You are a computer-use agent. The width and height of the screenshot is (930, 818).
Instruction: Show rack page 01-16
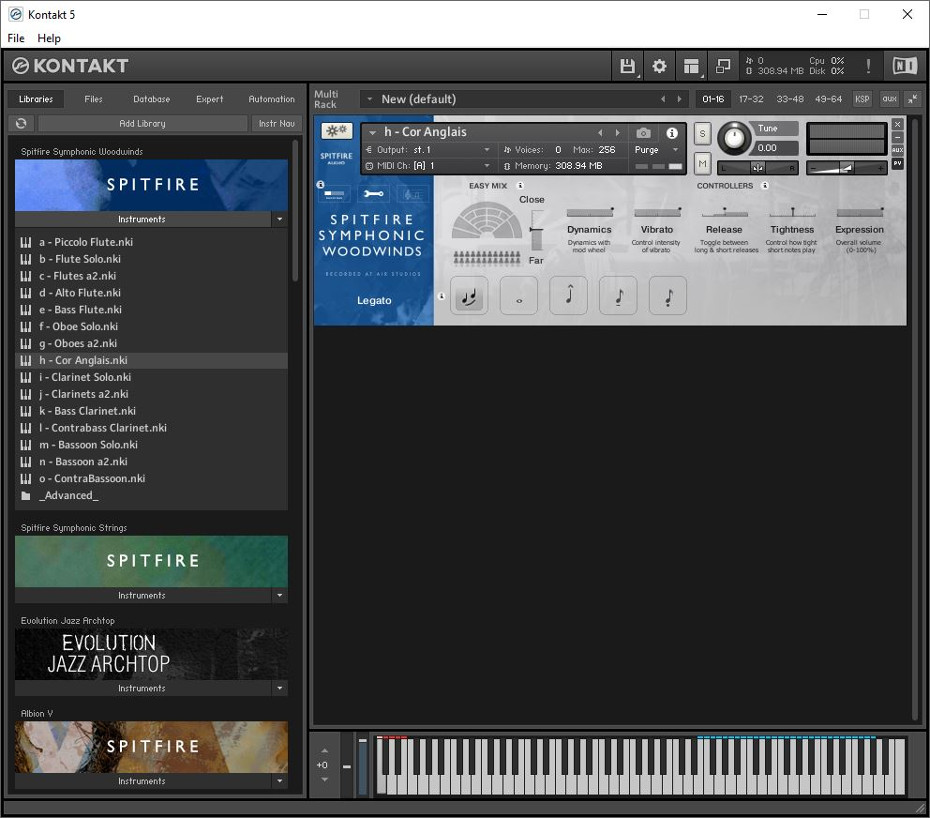pos(713,99)
